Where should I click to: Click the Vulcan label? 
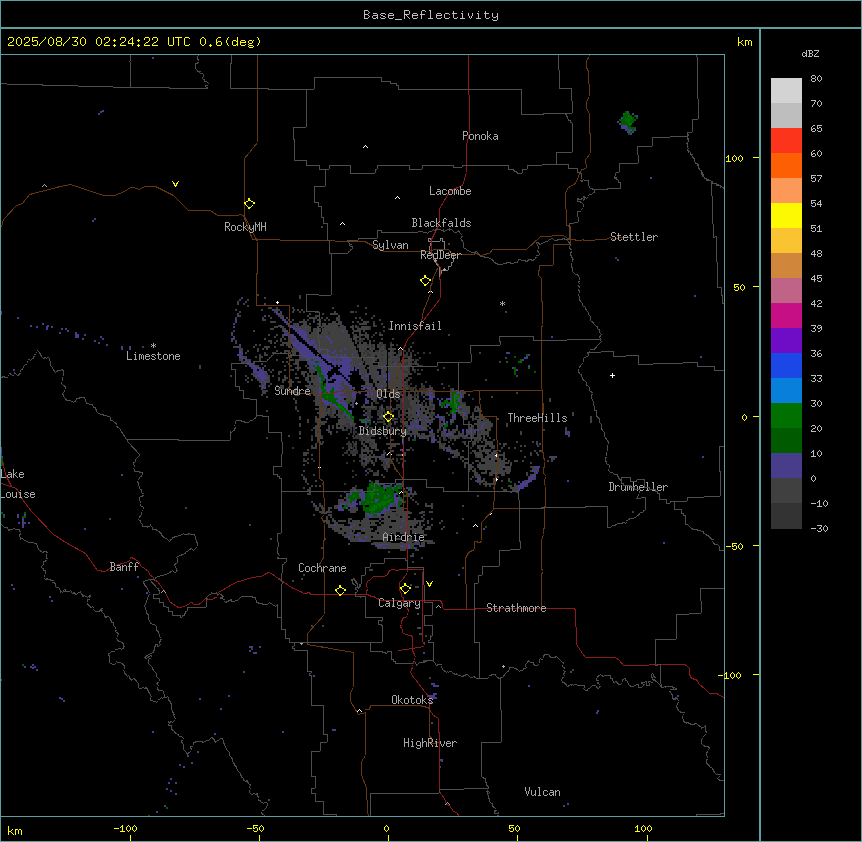click(543, 792)
